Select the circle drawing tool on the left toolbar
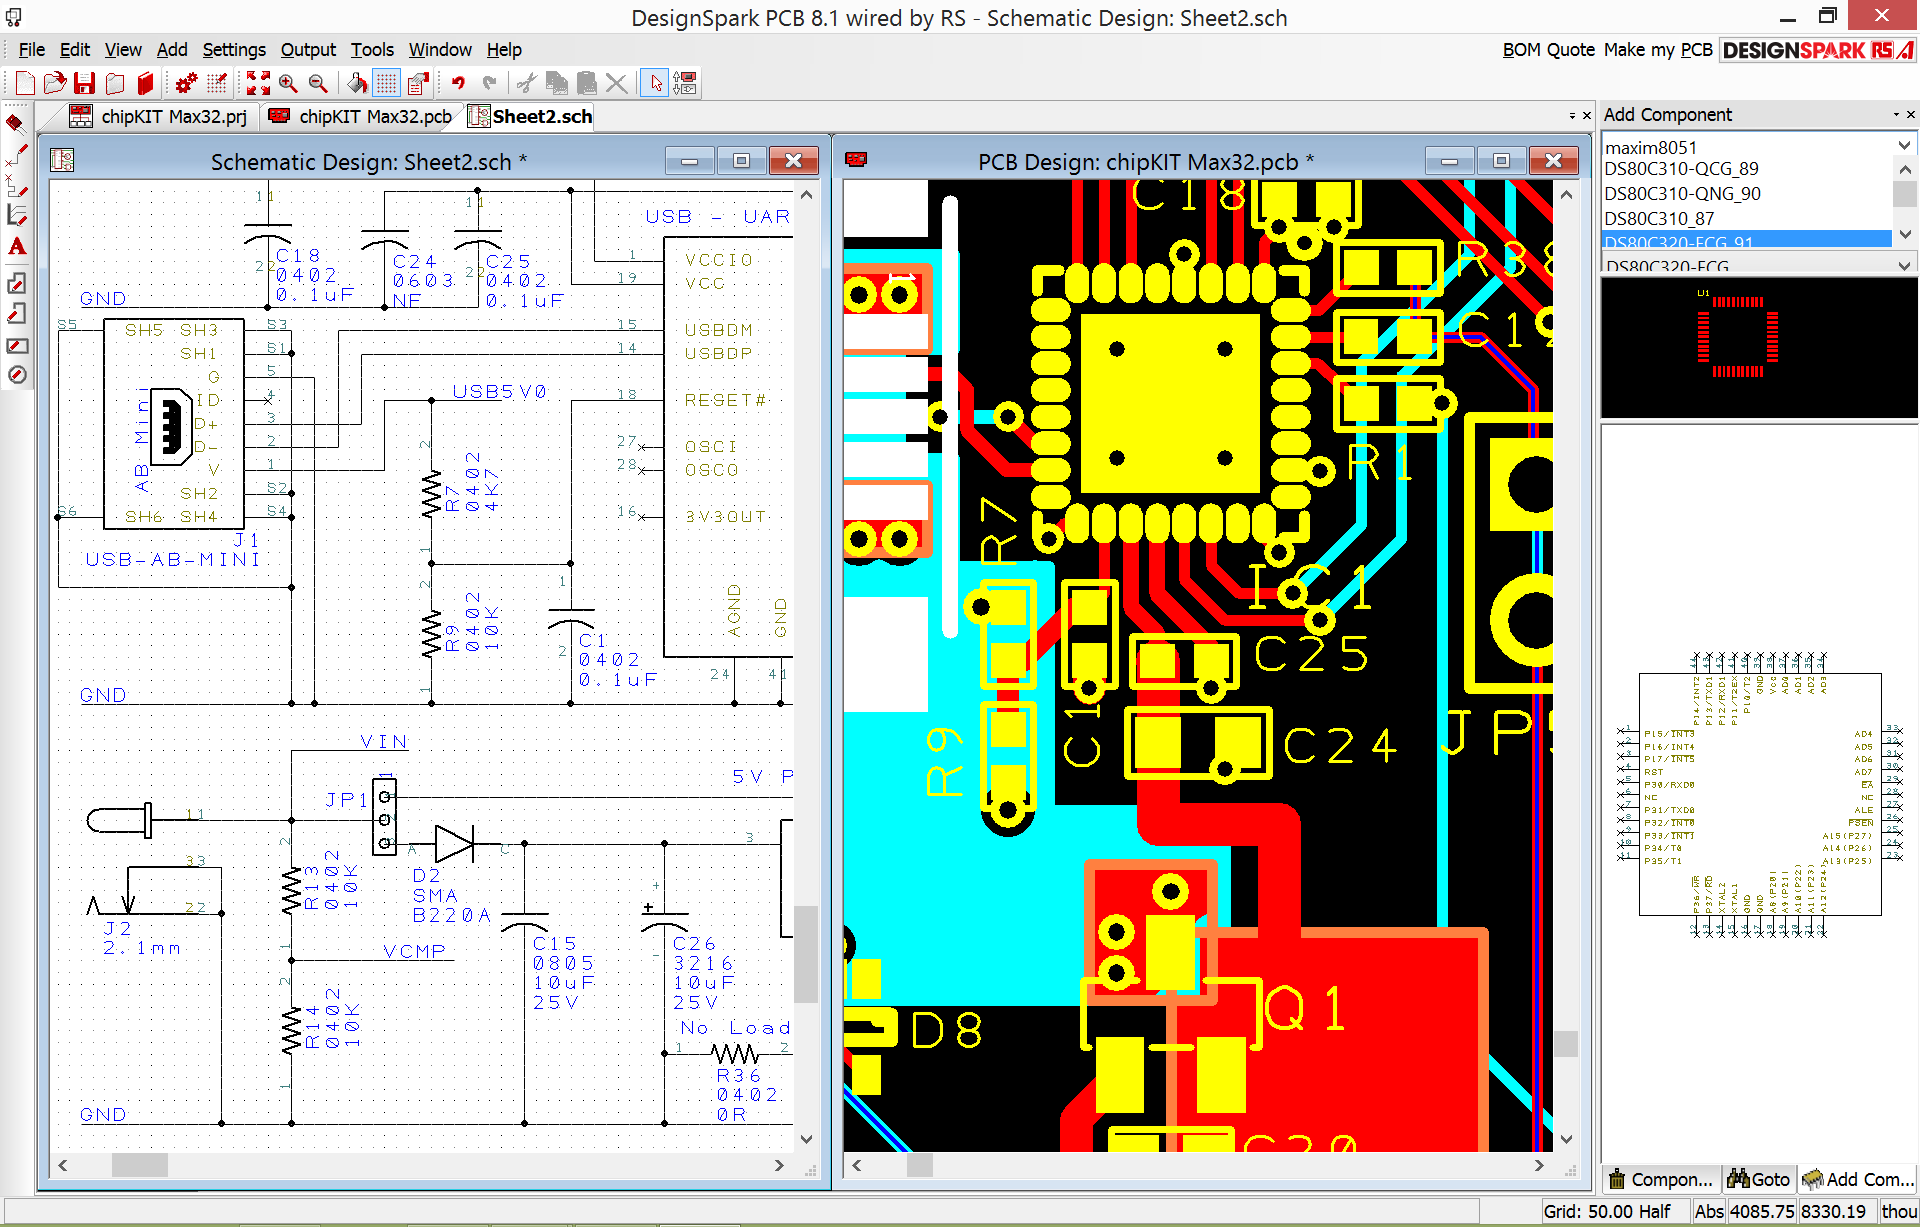Viewport: 1920px width, 1227px height. coord(16,375)
